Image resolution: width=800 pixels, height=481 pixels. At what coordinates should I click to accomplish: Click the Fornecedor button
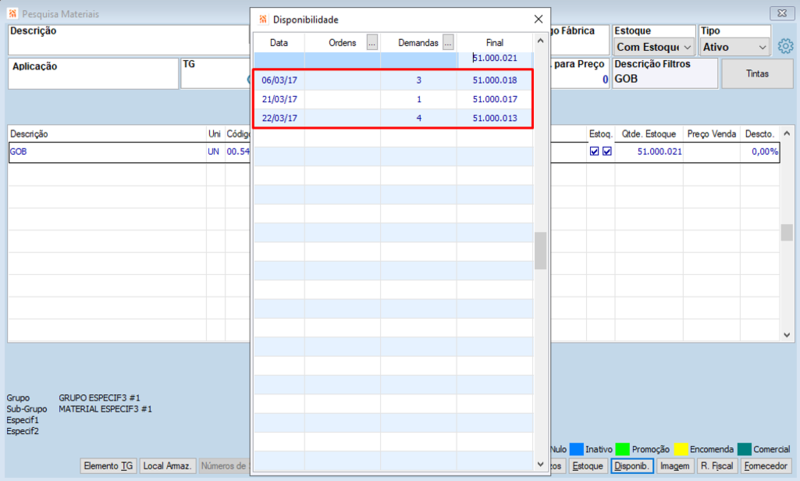point(766,466)
